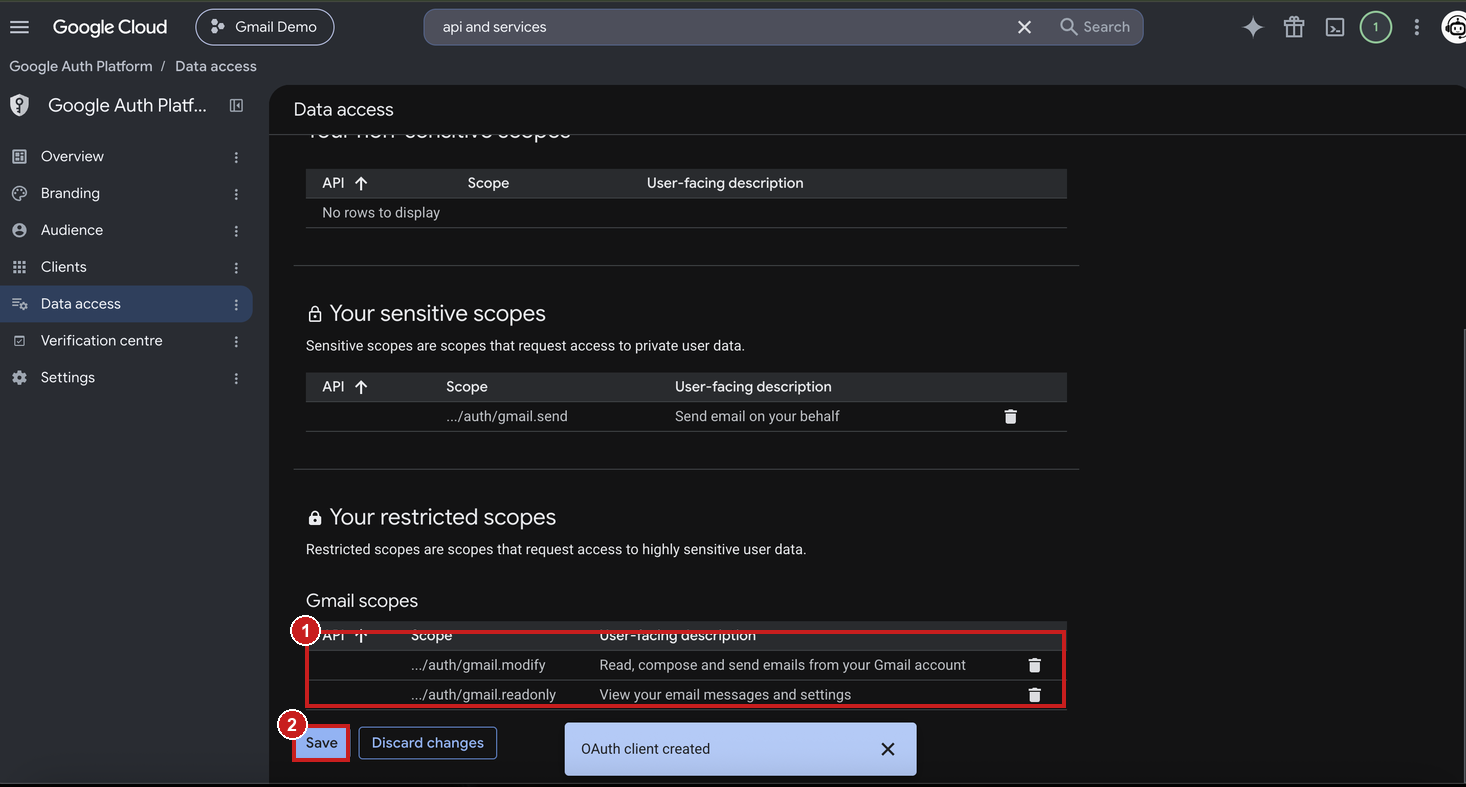Open Settings in sidebar

[68, 378]
